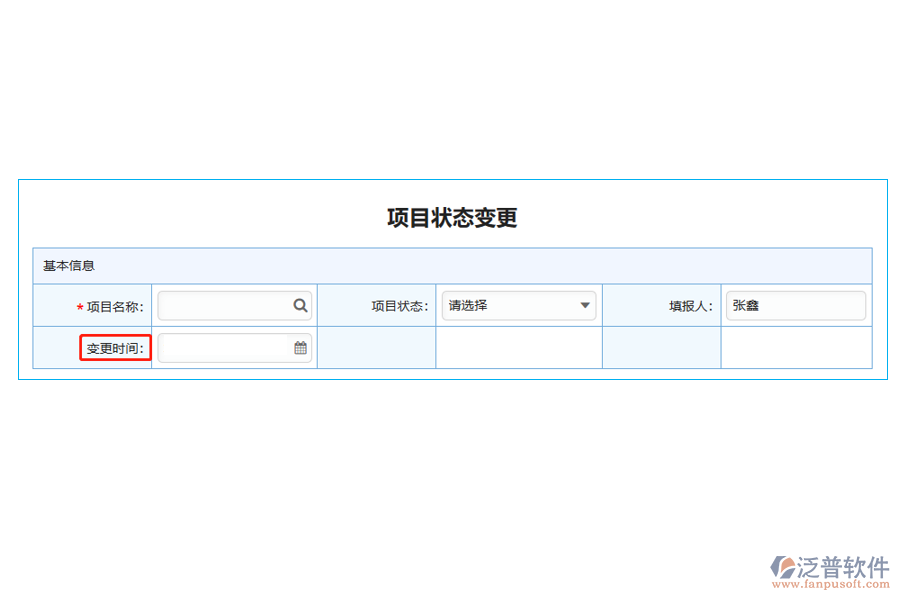900x600 pixels.
Task: Click the highlighted 变更时间 label
Action: click(x=114, y=347)
